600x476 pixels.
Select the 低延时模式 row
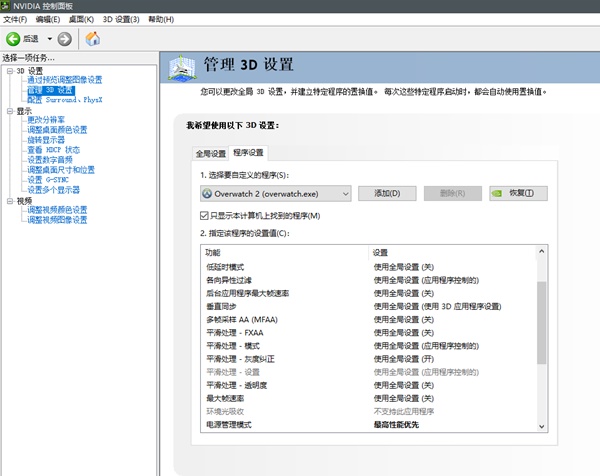coord(368,267)
